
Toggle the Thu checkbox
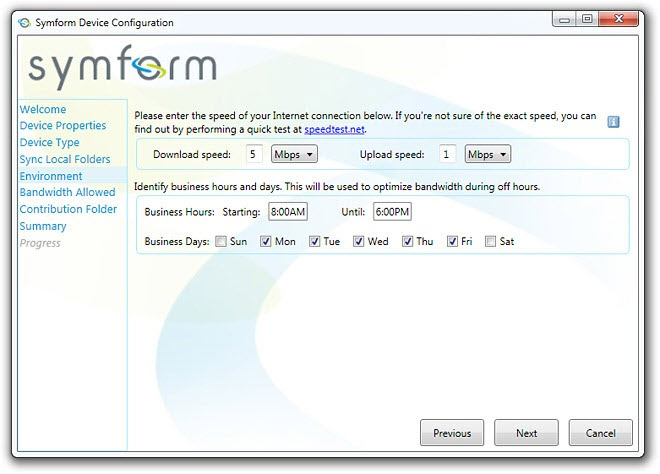click(x=407, y=242)
